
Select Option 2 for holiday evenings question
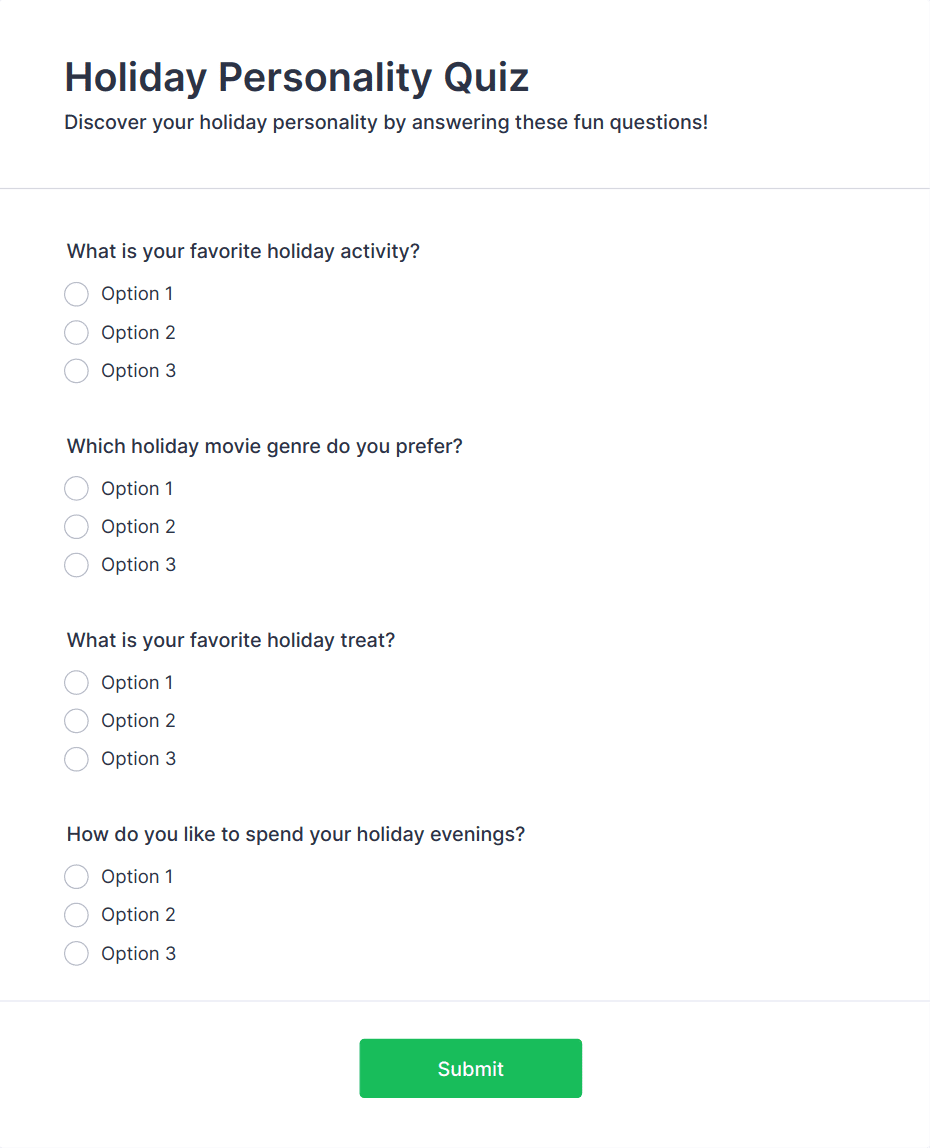76,914
